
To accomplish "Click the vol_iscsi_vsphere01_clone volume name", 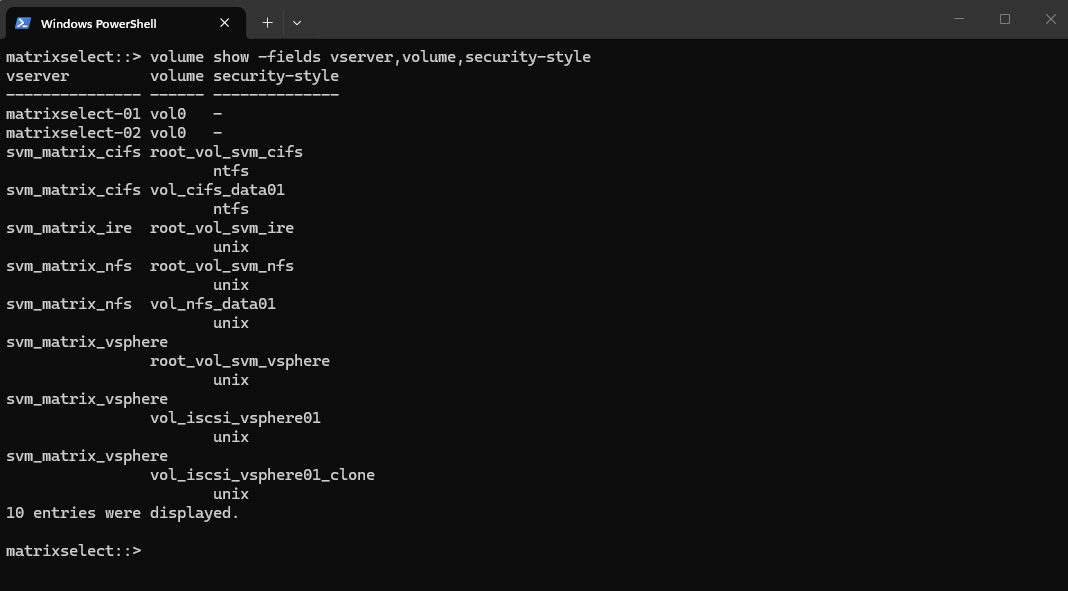I will (x=262, y=475).
